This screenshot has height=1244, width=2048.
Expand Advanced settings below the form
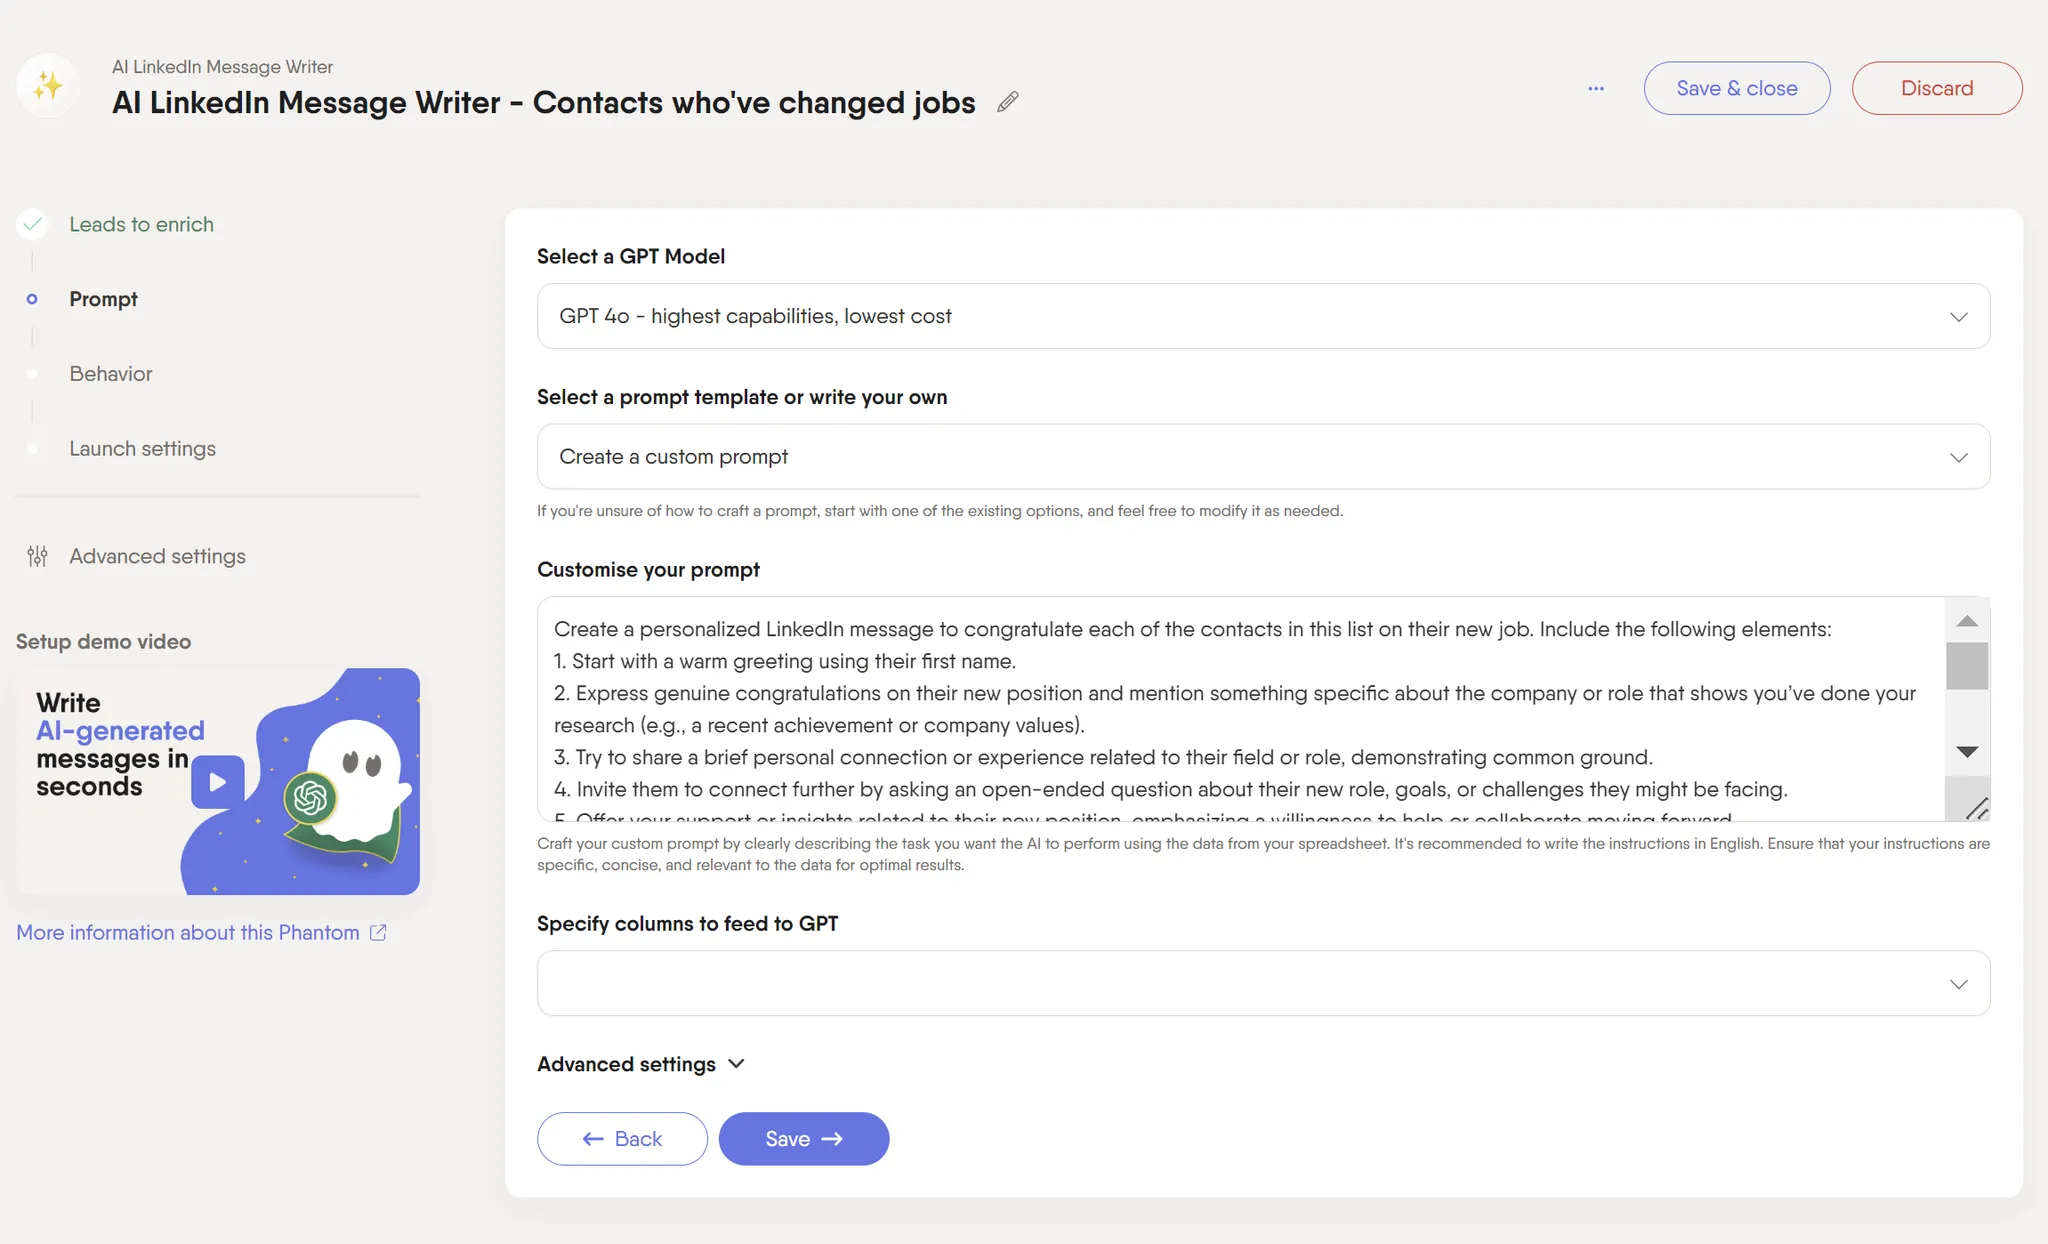(641, 1064)
